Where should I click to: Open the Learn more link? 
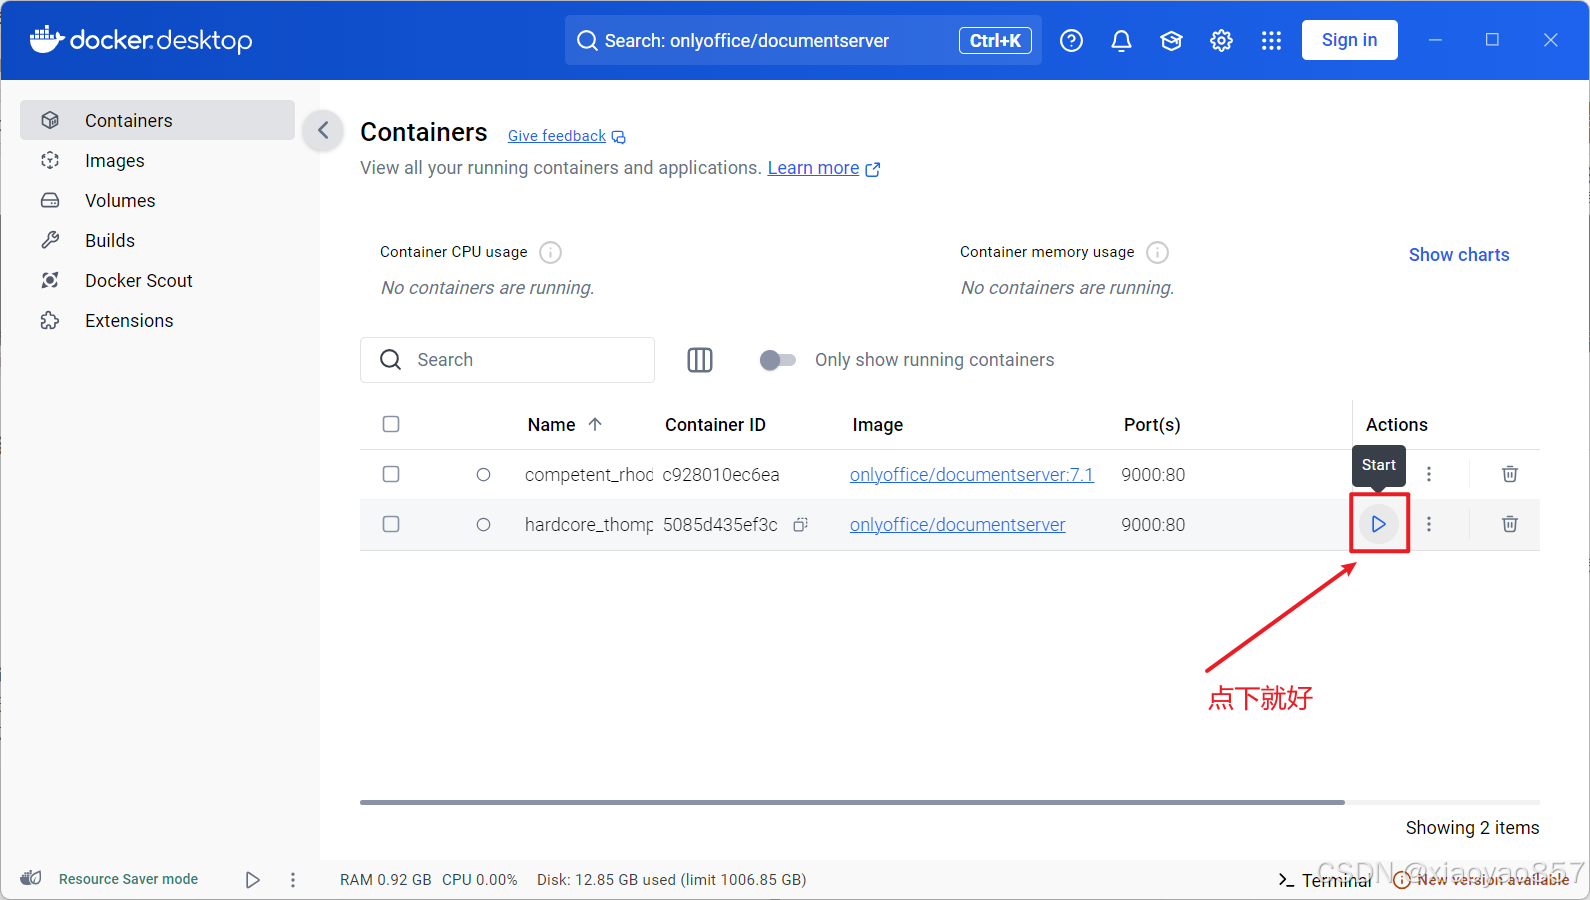click(x=823, y=168)
